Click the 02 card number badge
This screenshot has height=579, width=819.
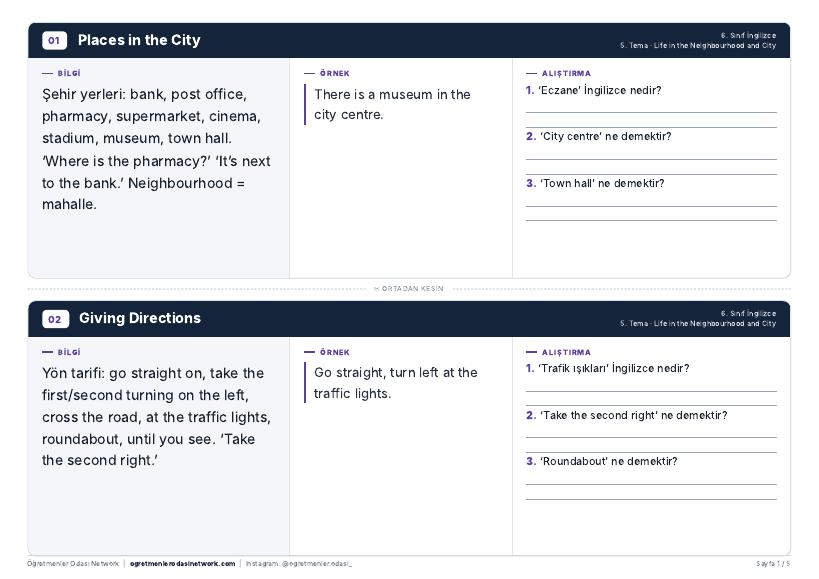pyautogui.click(x=55, y=319)
